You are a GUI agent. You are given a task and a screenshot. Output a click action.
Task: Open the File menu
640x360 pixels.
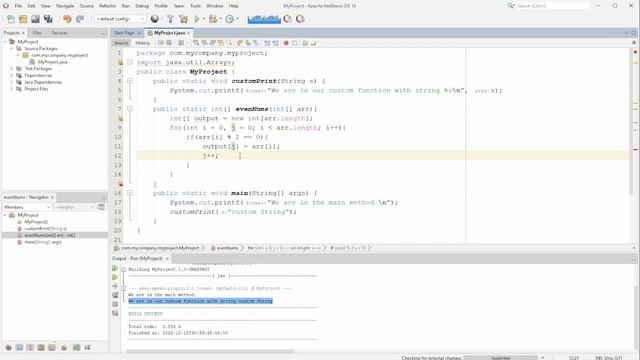pyautogui.click(x=18, y=6)
